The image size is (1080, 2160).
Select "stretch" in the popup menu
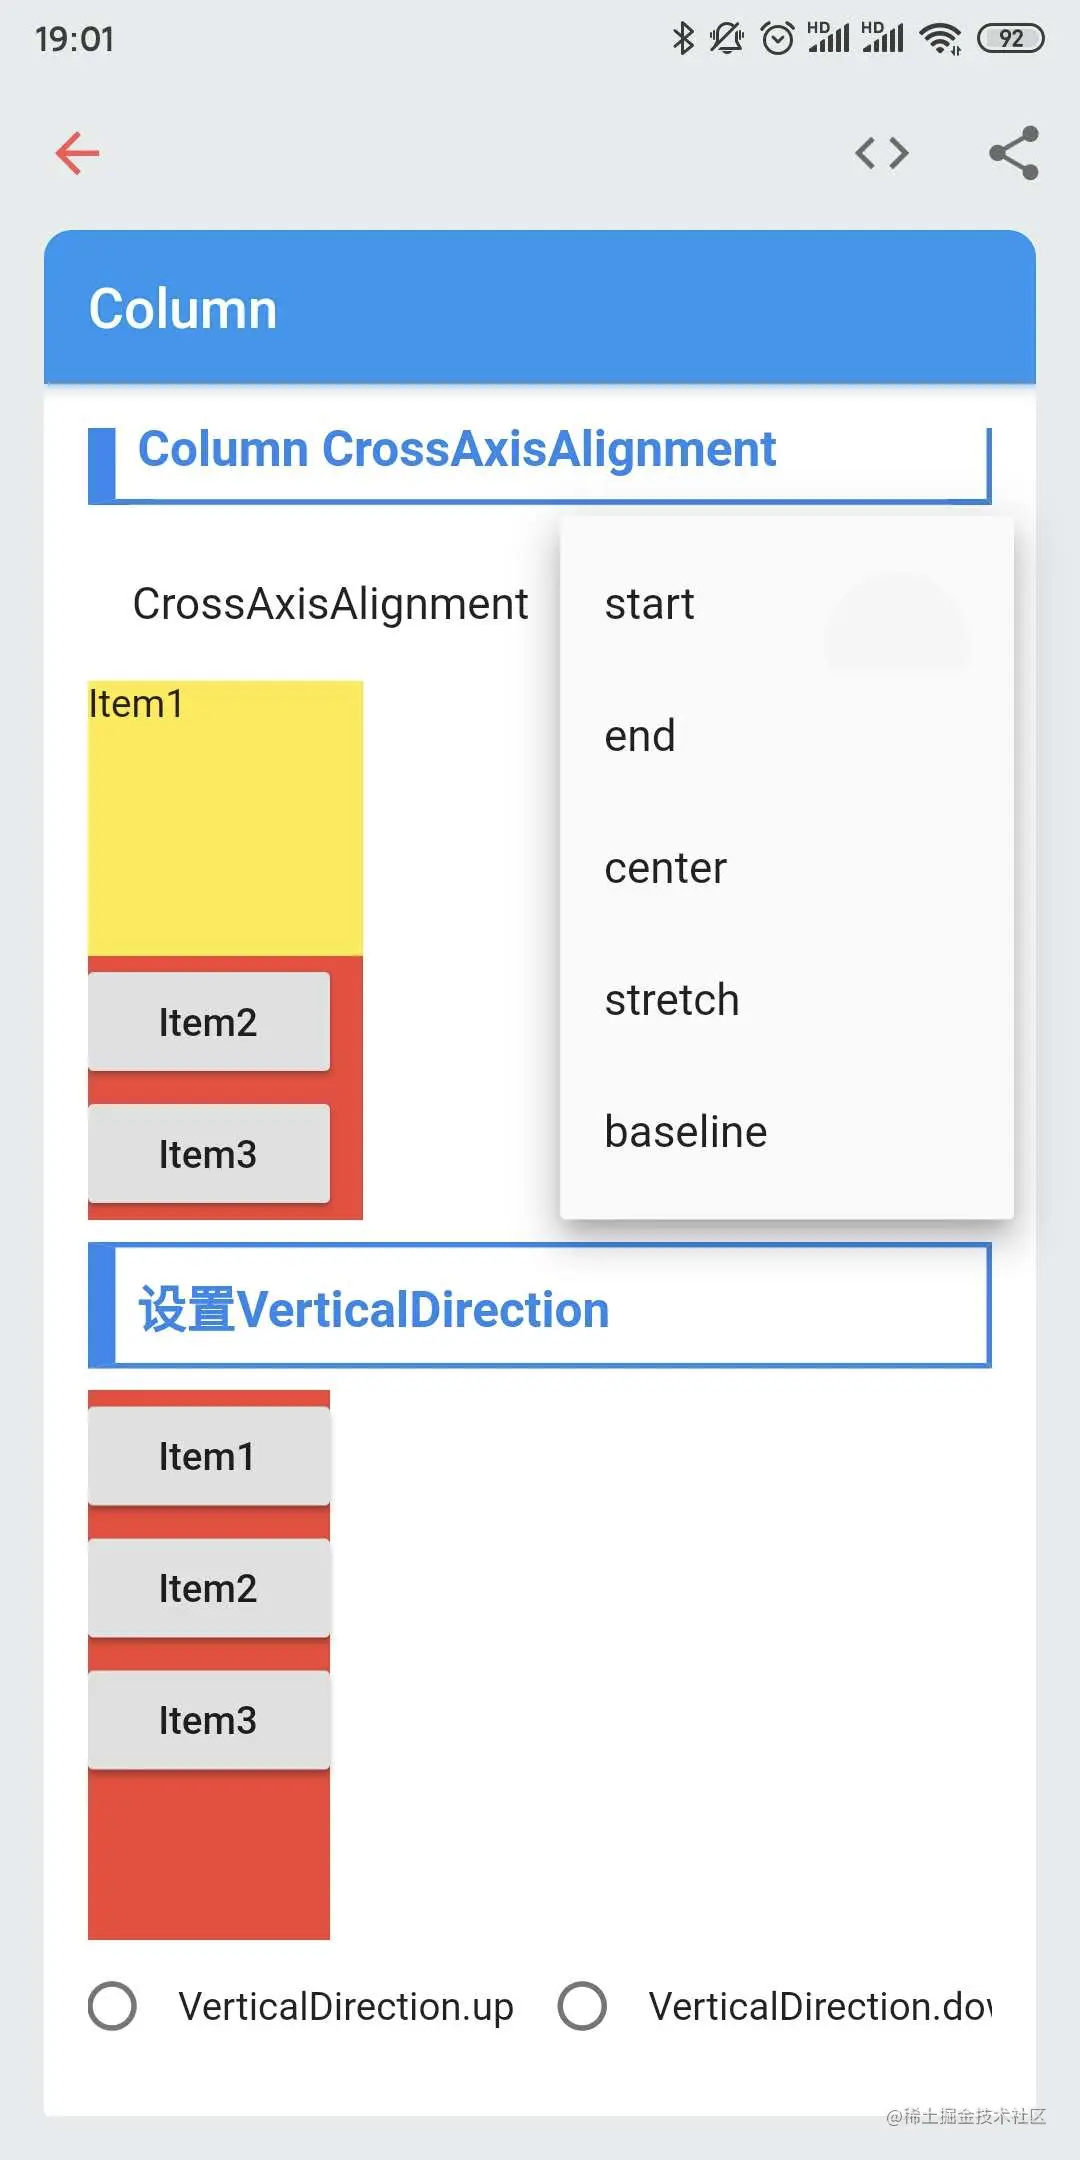point(672,1000)
